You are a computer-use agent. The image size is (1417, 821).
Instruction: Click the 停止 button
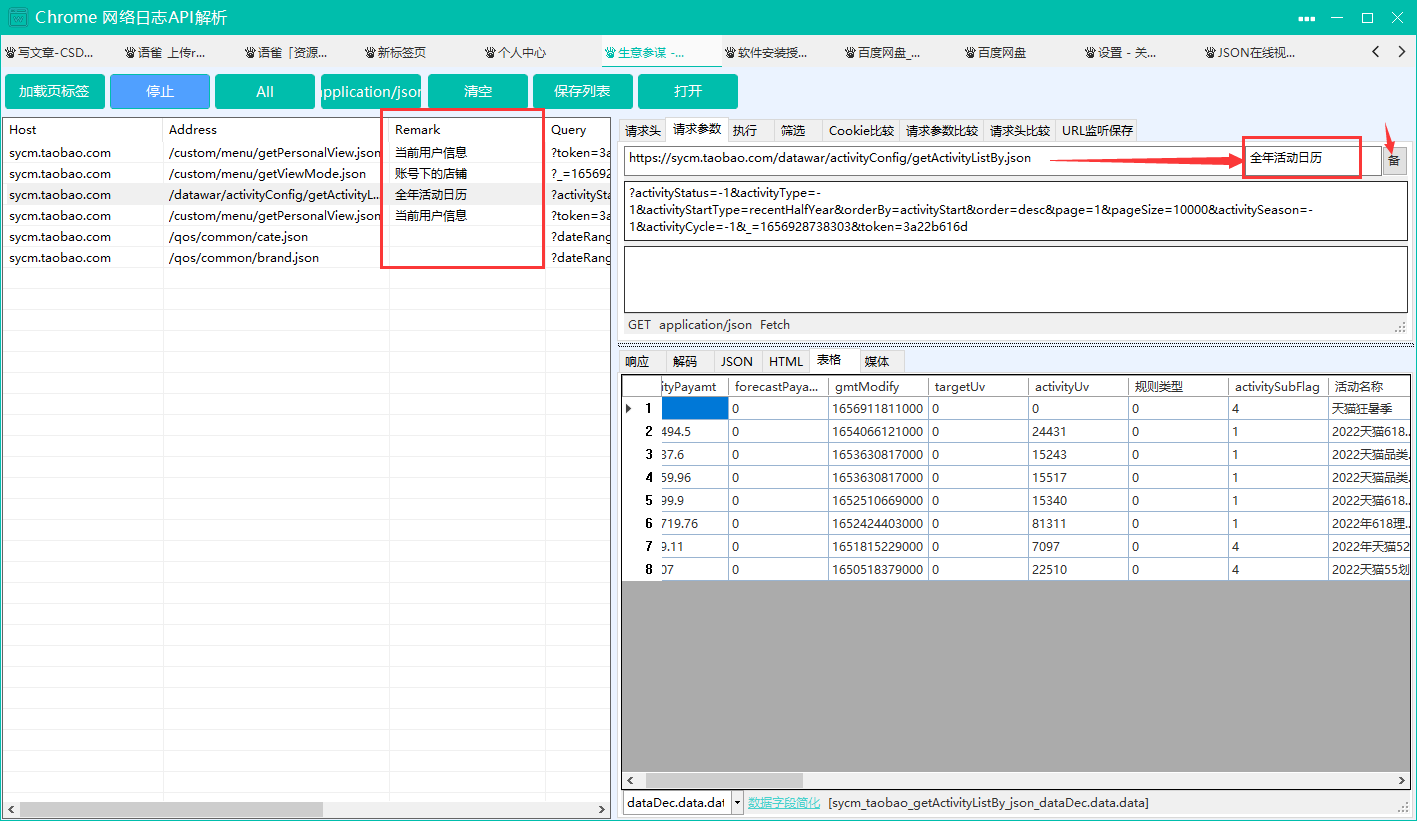point(160,92)
